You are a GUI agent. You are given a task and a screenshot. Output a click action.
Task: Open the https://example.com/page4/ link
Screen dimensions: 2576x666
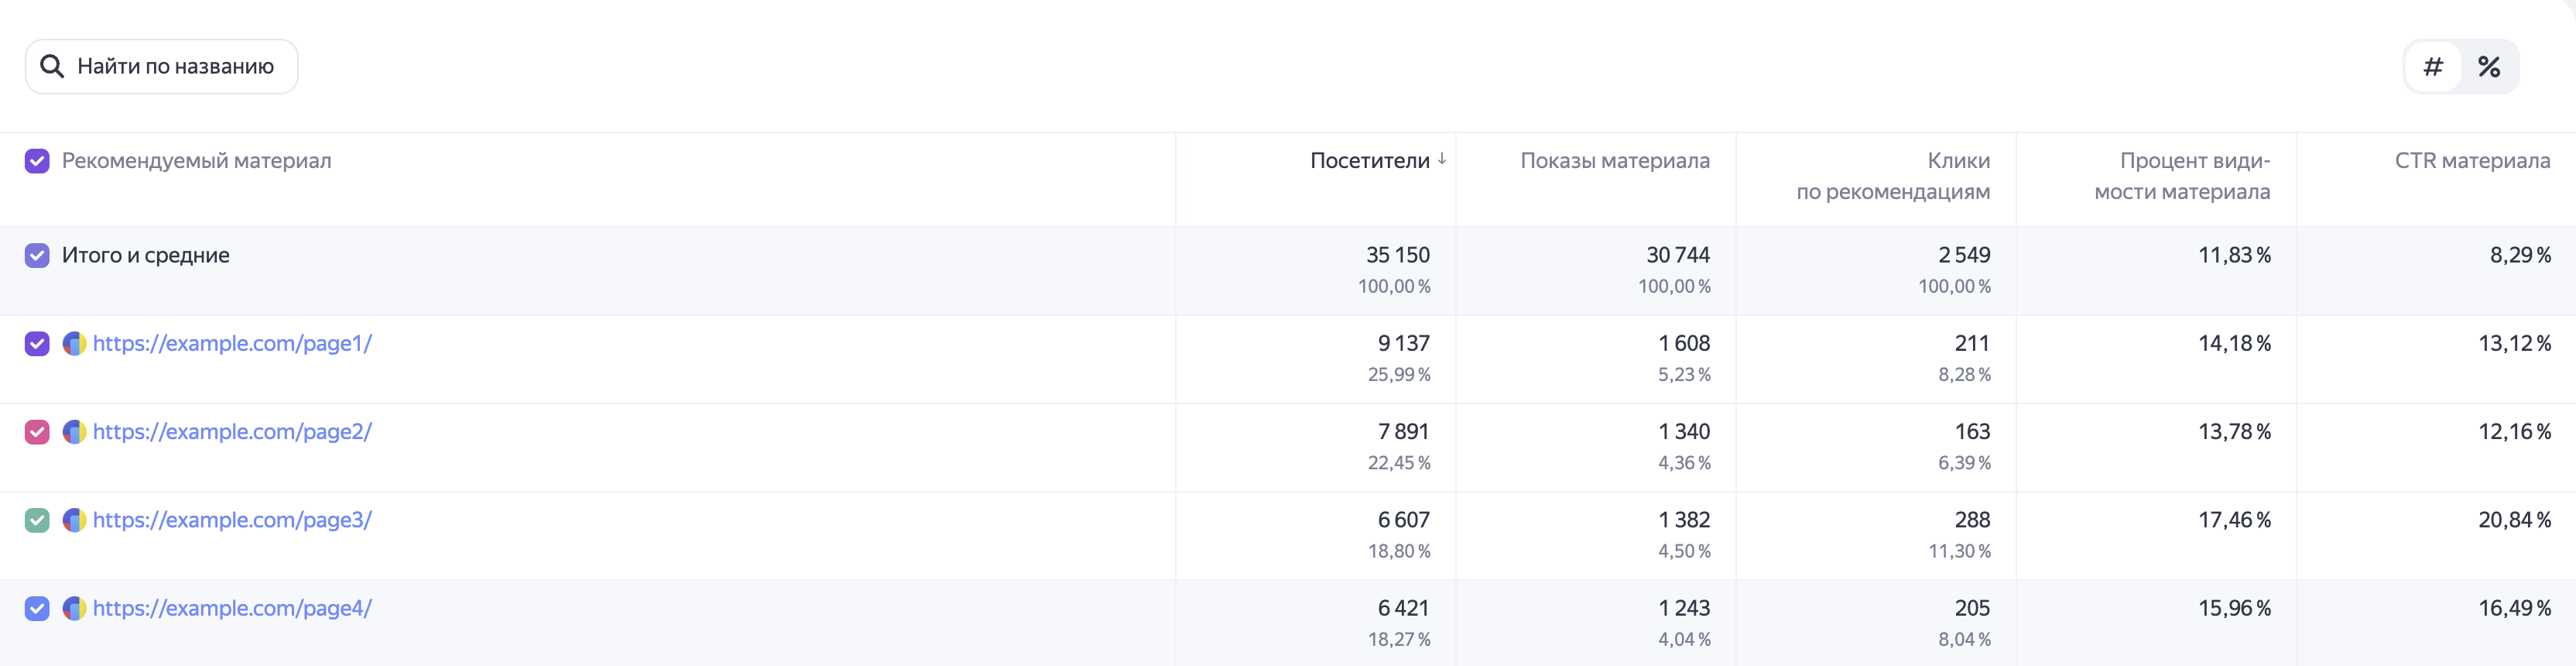(232, 608)
